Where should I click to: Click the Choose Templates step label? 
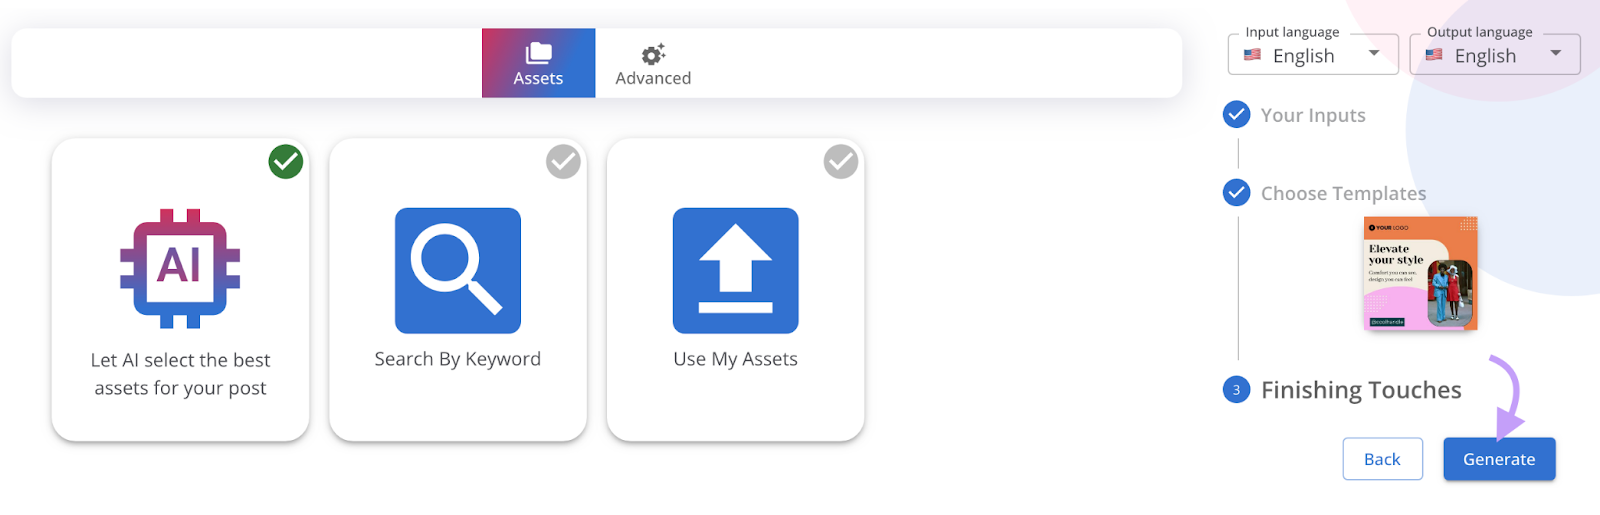coord(1343,193)
